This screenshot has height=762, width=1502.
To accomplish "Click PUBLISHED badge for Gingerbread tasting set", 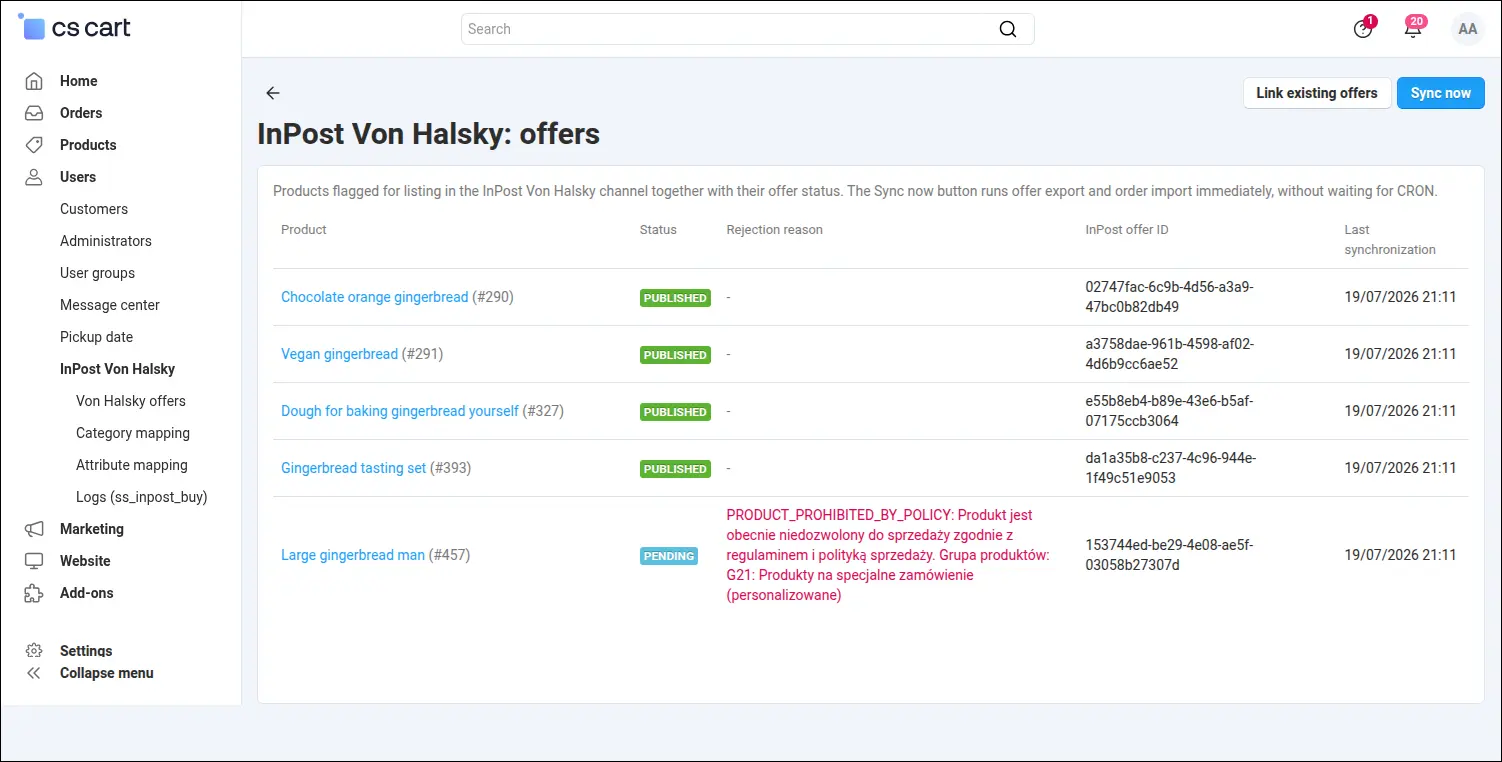I will pyautogui.click(x=675, y=469).
